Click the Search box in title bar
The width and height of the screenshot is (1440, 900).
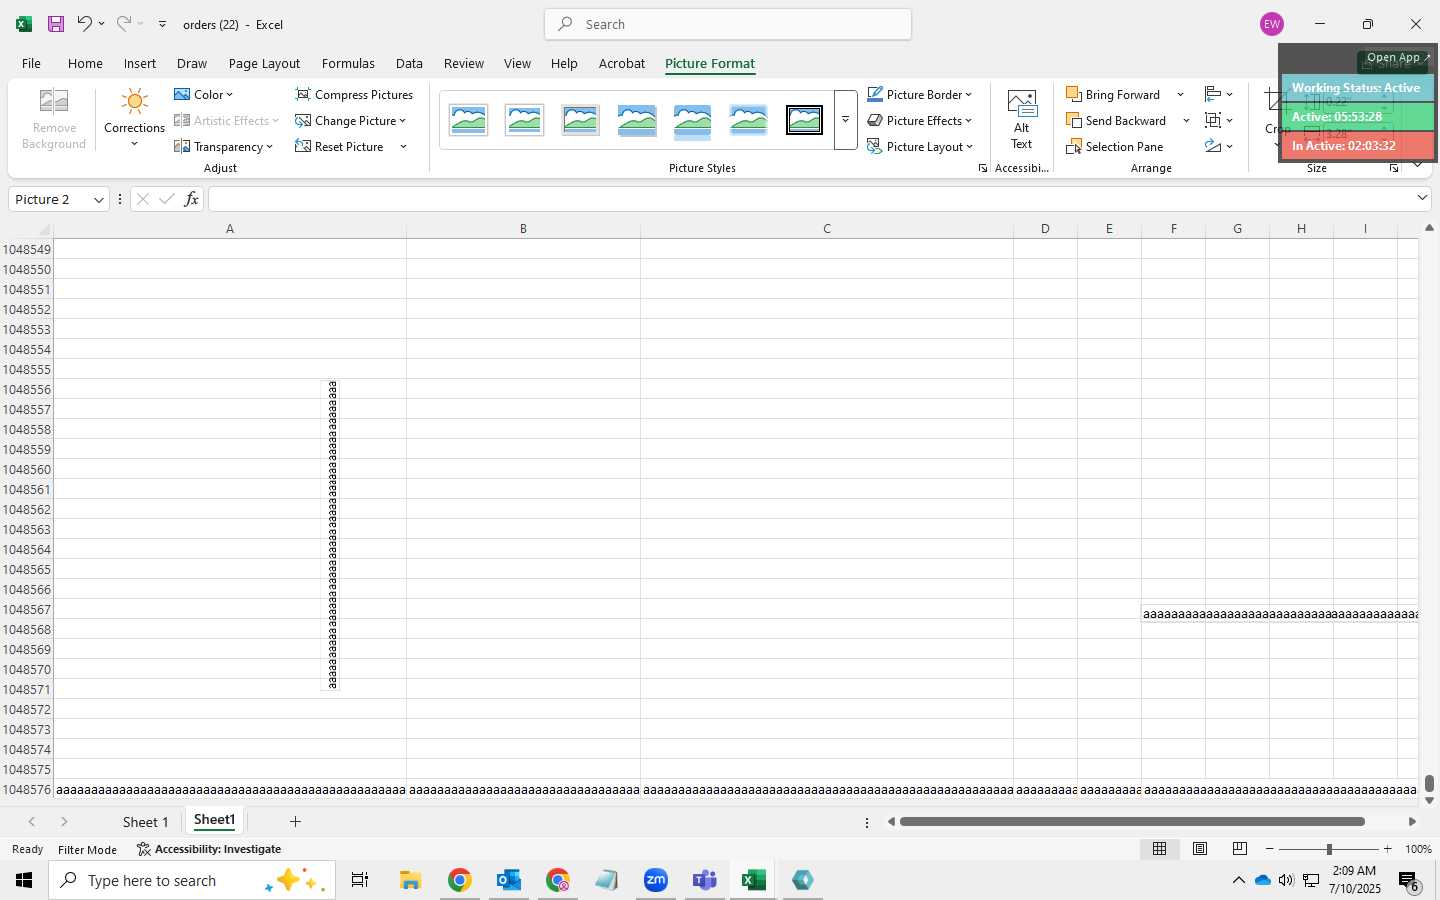point(728,24)
